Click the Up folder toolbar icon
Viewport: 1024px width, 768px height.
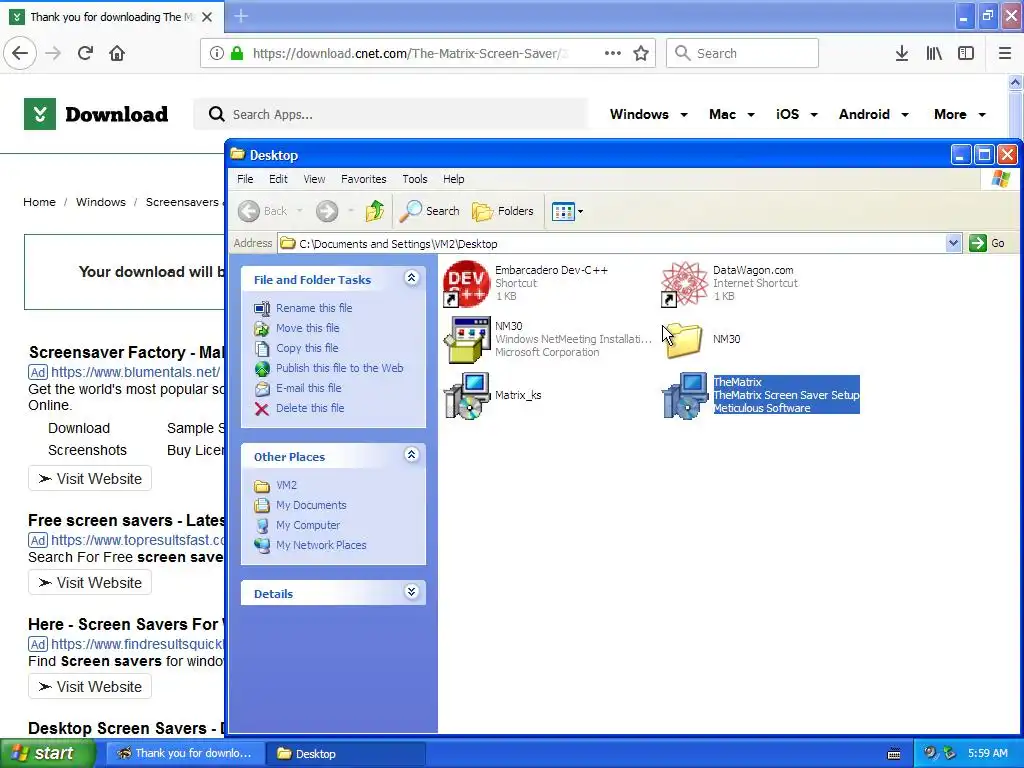click(375, 211)
